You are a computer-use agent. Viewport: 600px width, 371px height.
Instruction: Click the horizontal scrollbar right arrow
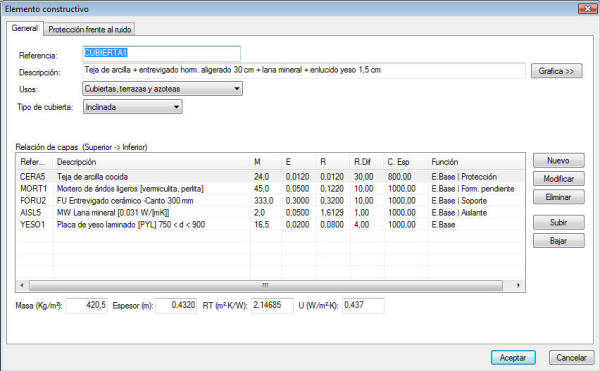(518, 285)
